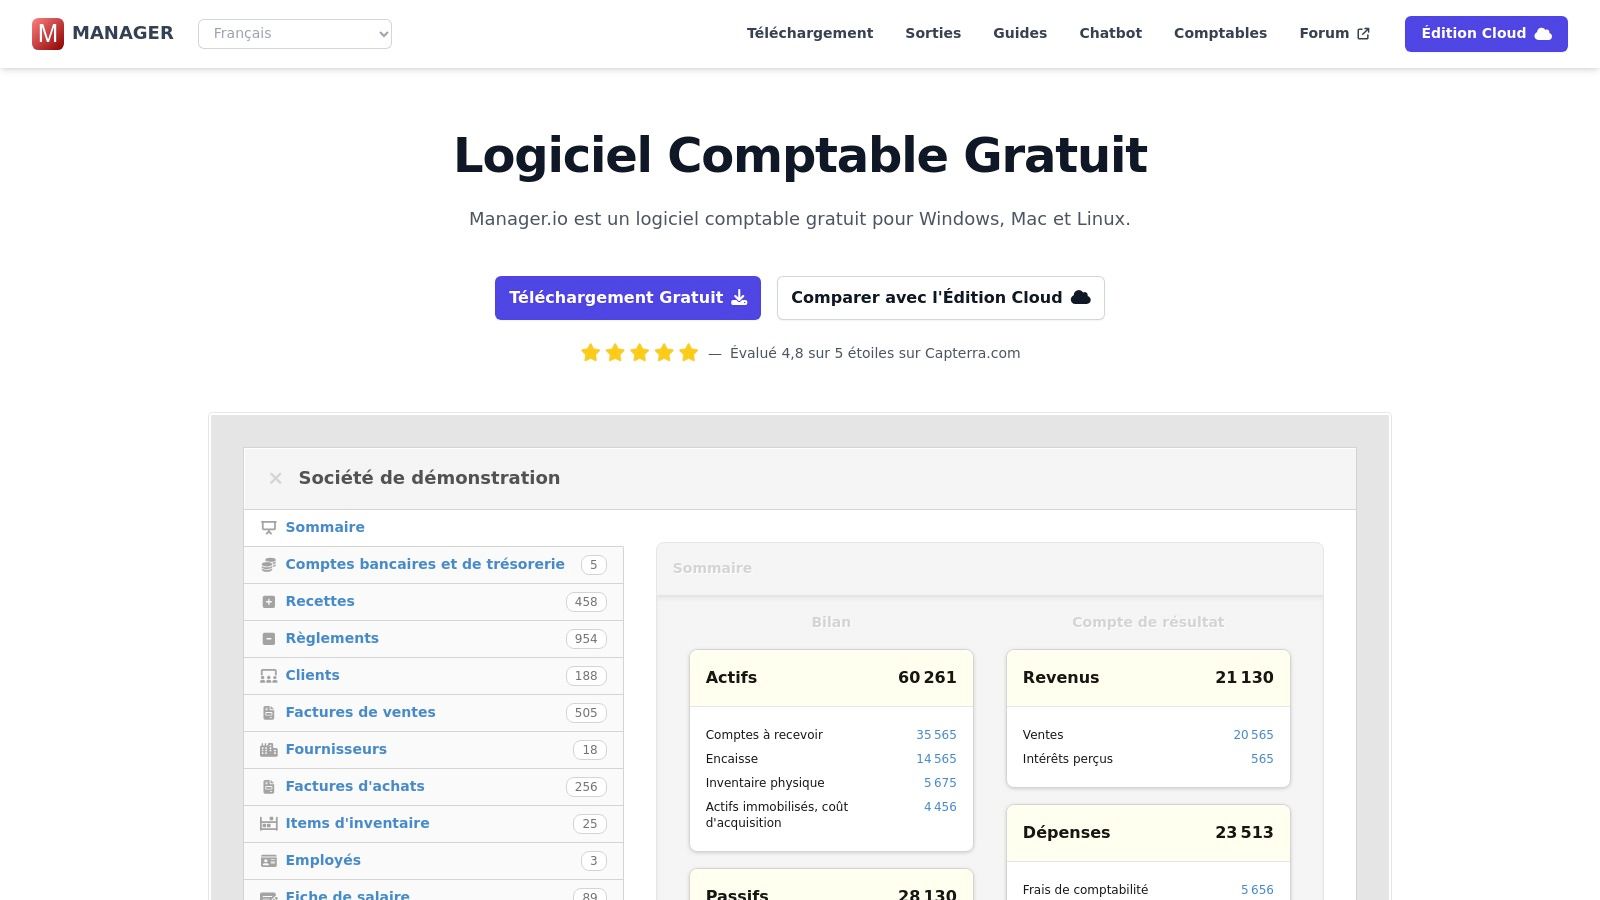Click the first yellow rating star

point(591,352)
